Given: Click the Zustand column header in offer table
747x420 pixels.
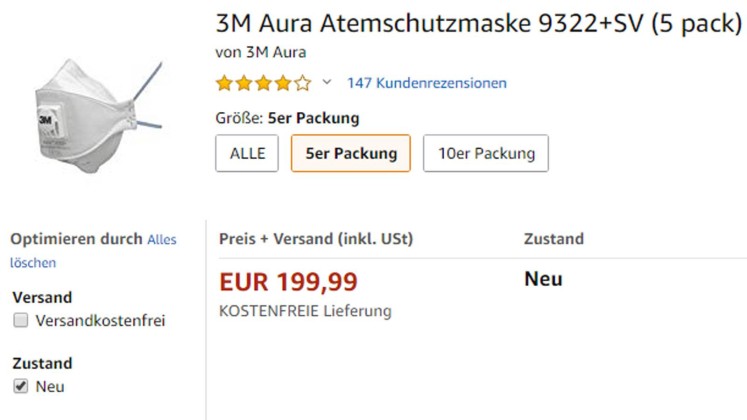Looking at the screenshot, I should pos(553,239).
